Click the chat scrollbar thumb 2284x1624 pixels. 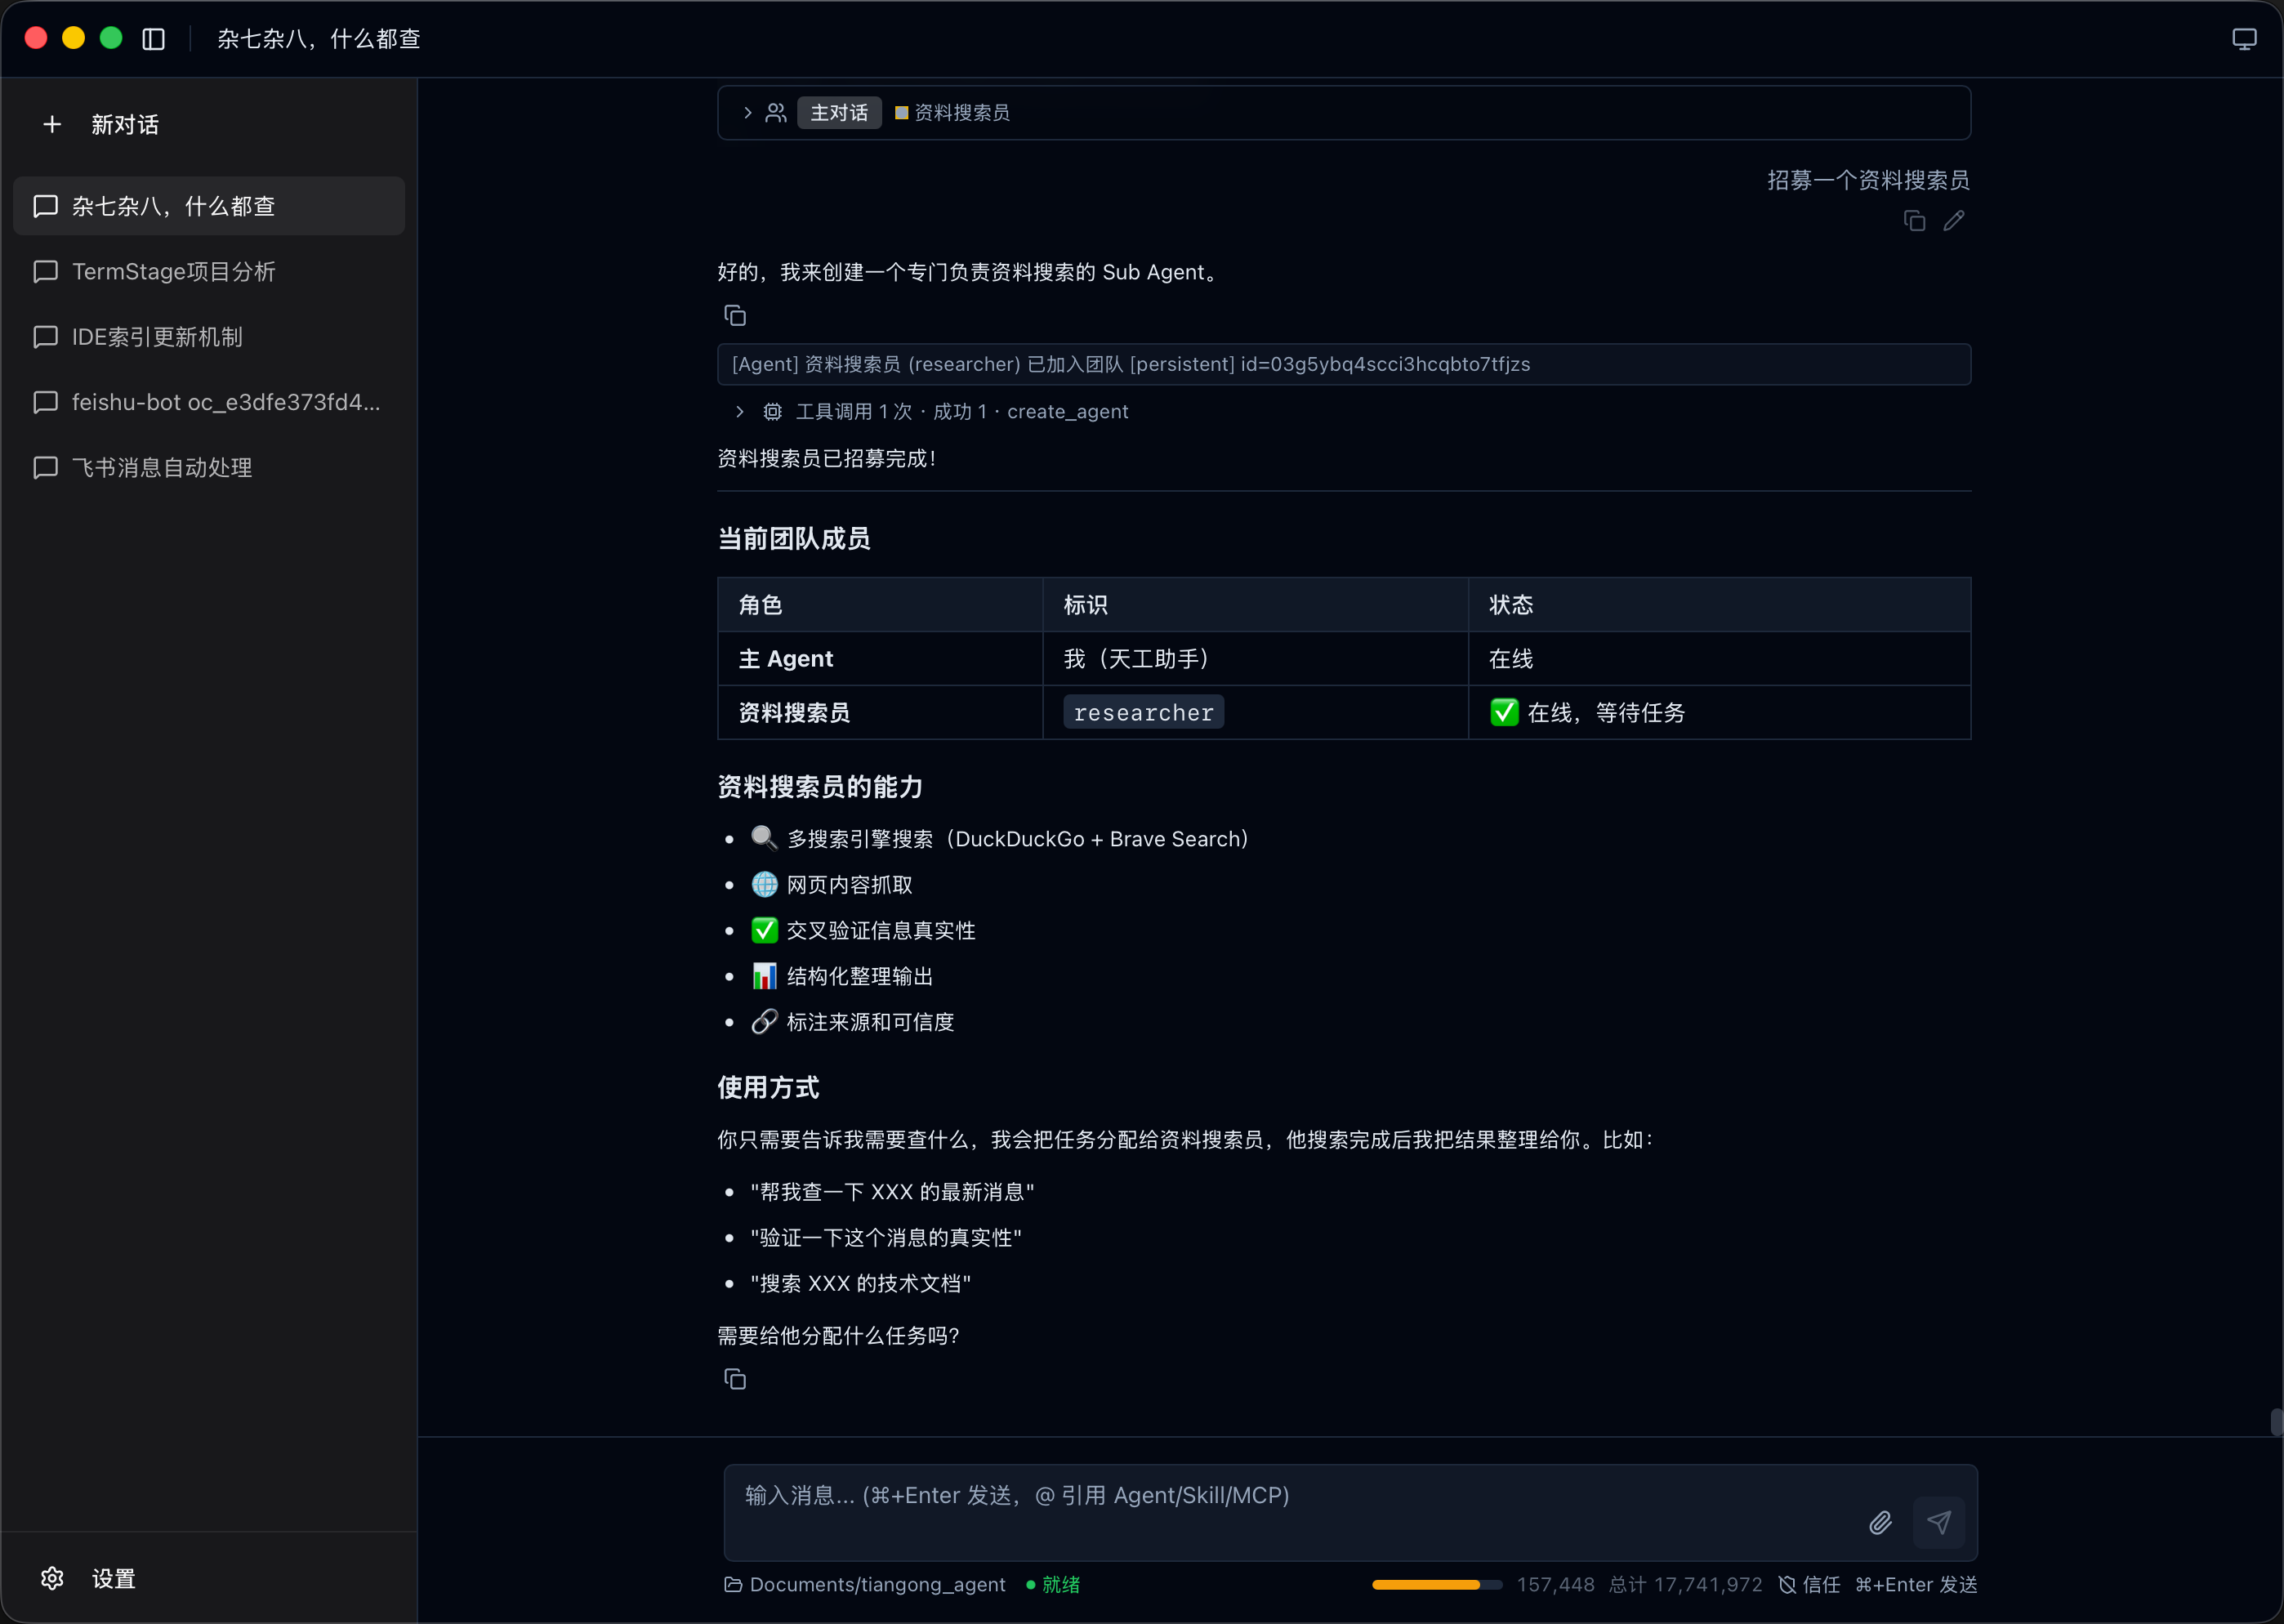tap(2275, 1422)
